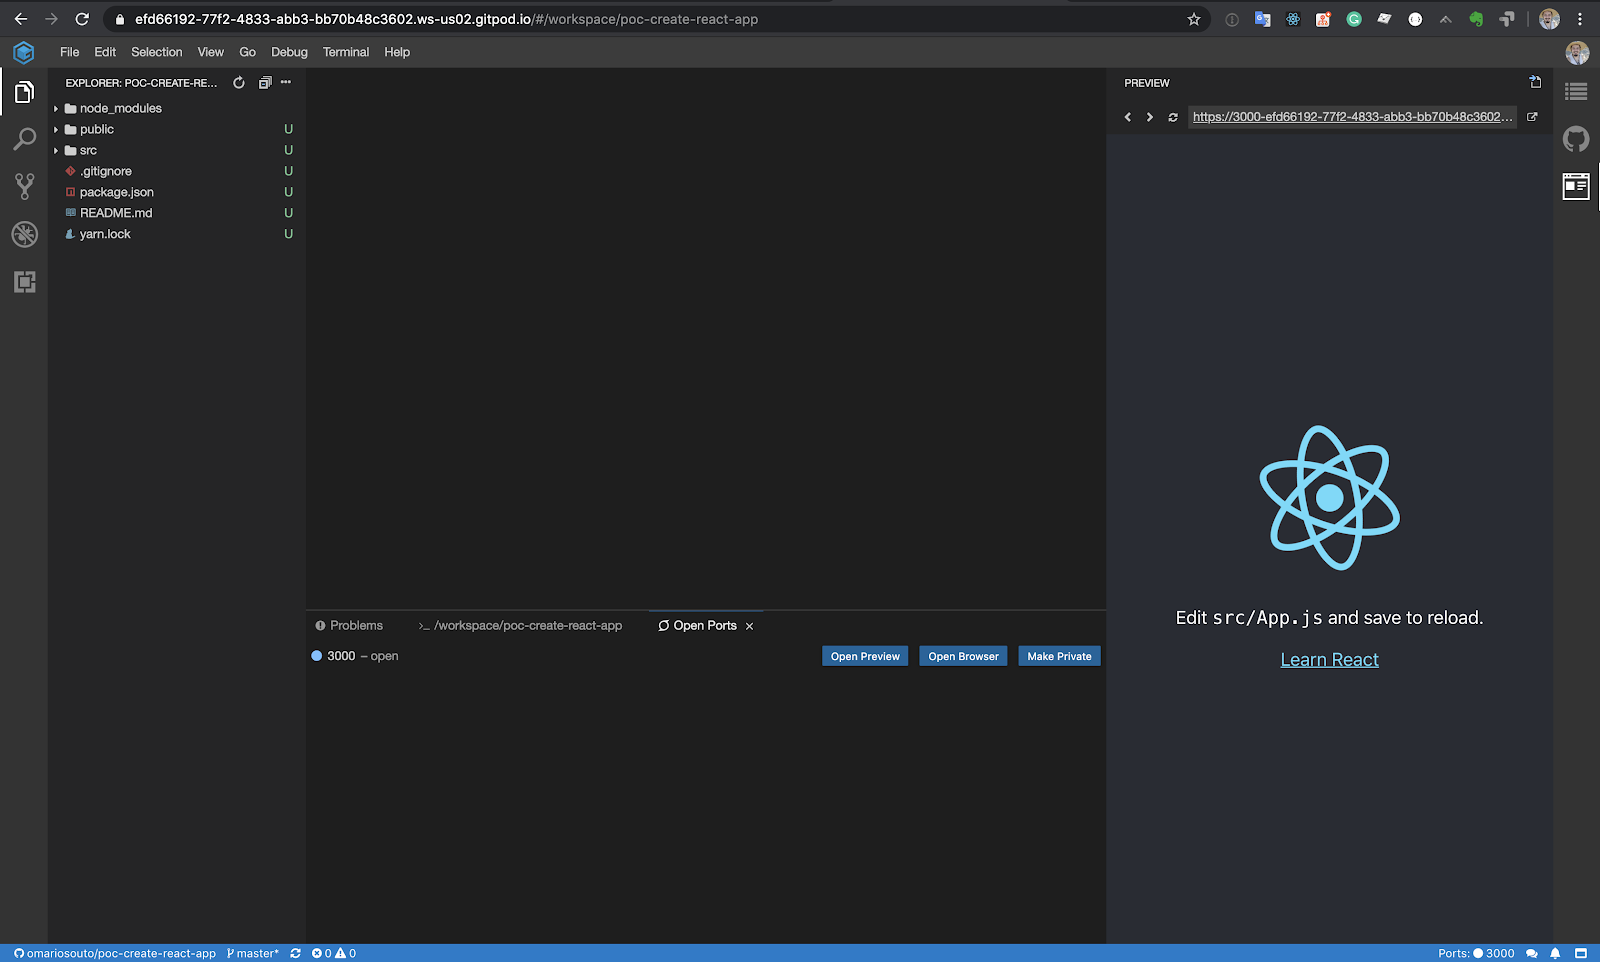Bookmark this page with the star icon
The image size is (1600, 962).
tap(1194, 19)
